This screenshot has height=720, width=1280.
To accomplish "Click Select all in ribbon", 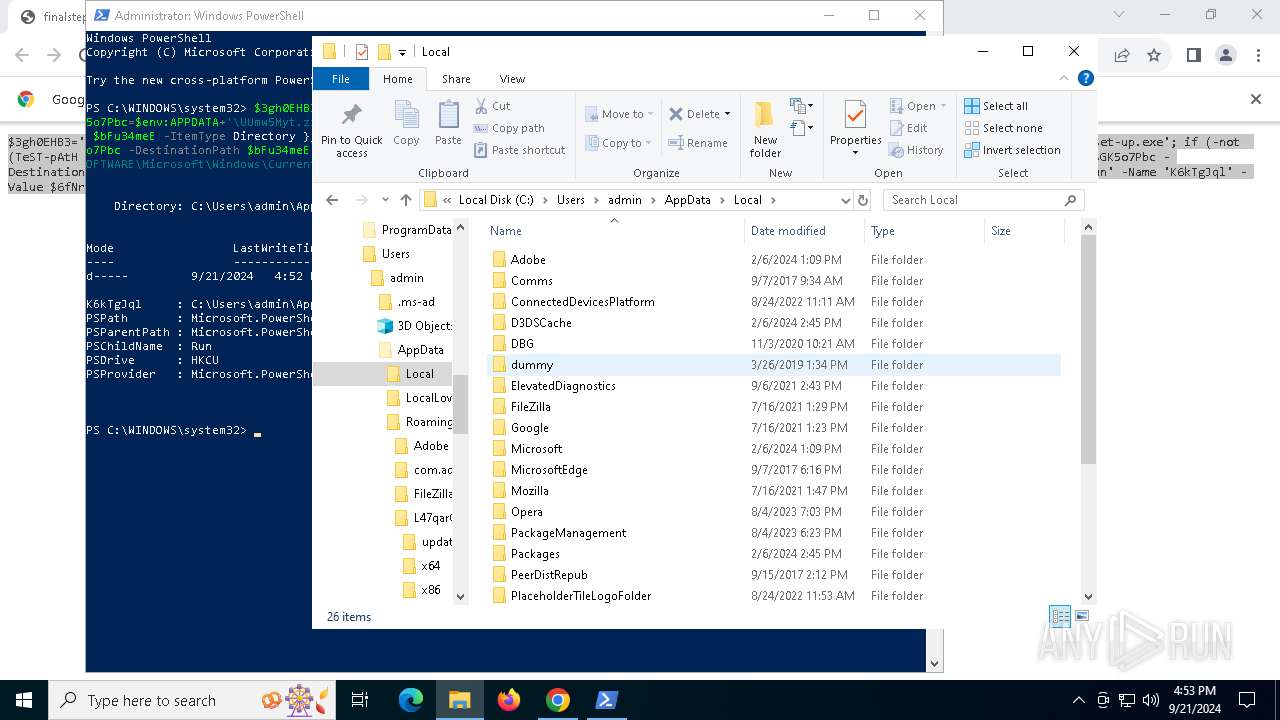I will (996, 106).
